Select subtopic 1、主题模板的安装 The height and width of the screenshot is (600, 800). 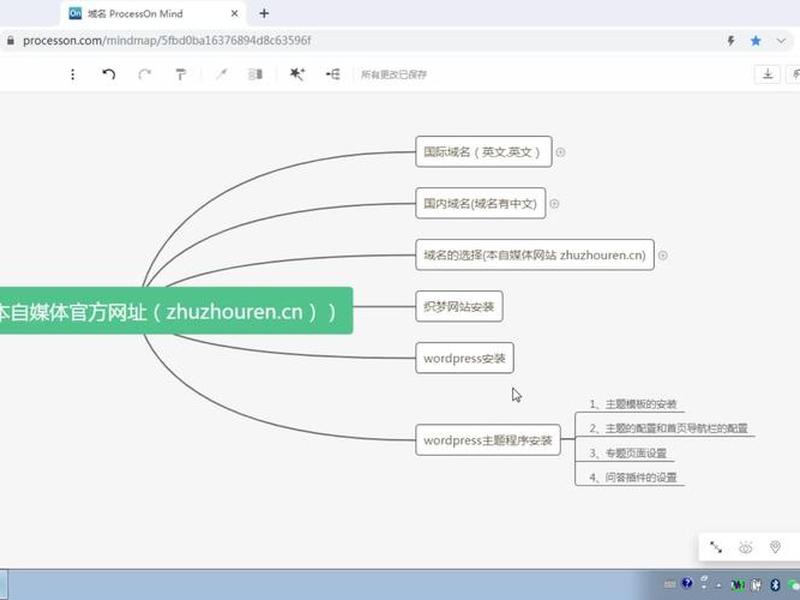(633, 404)
